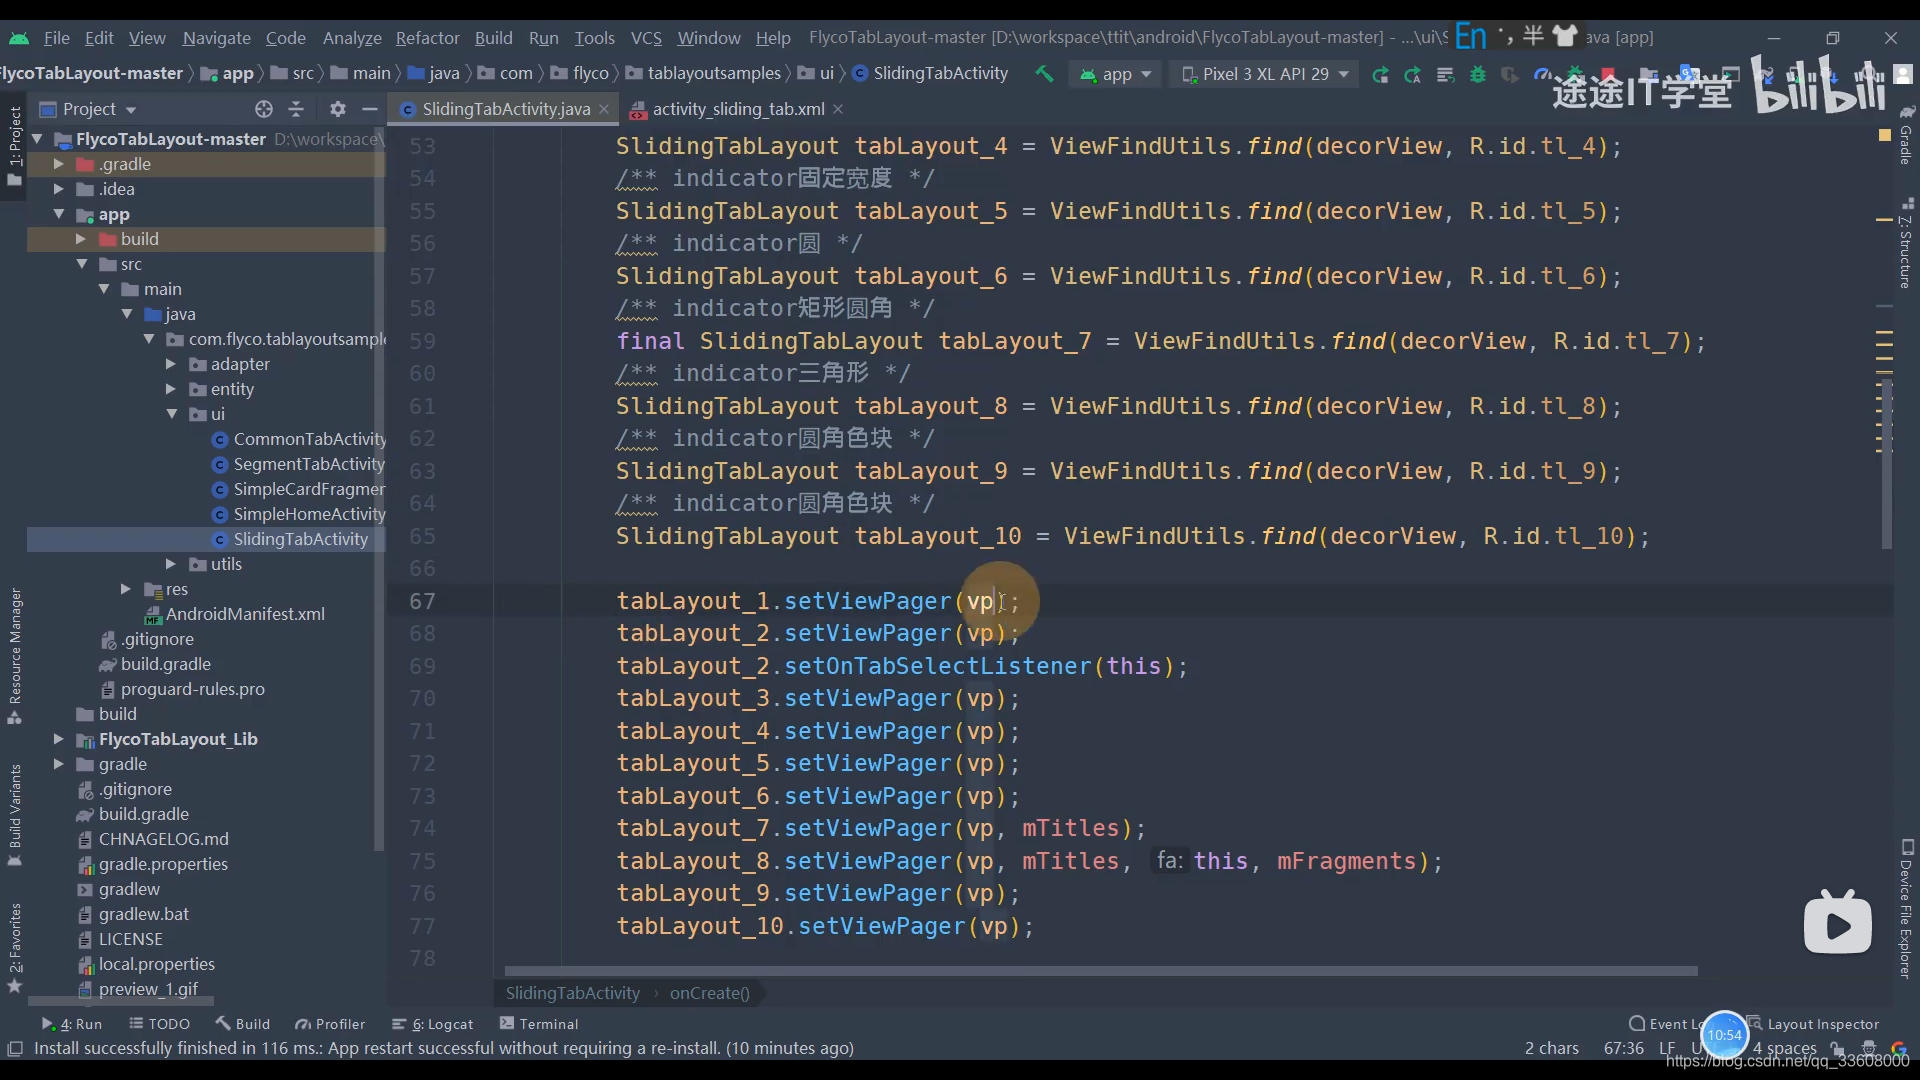
Task: Open the Terminal tool window
Action: click(539, 1024)
